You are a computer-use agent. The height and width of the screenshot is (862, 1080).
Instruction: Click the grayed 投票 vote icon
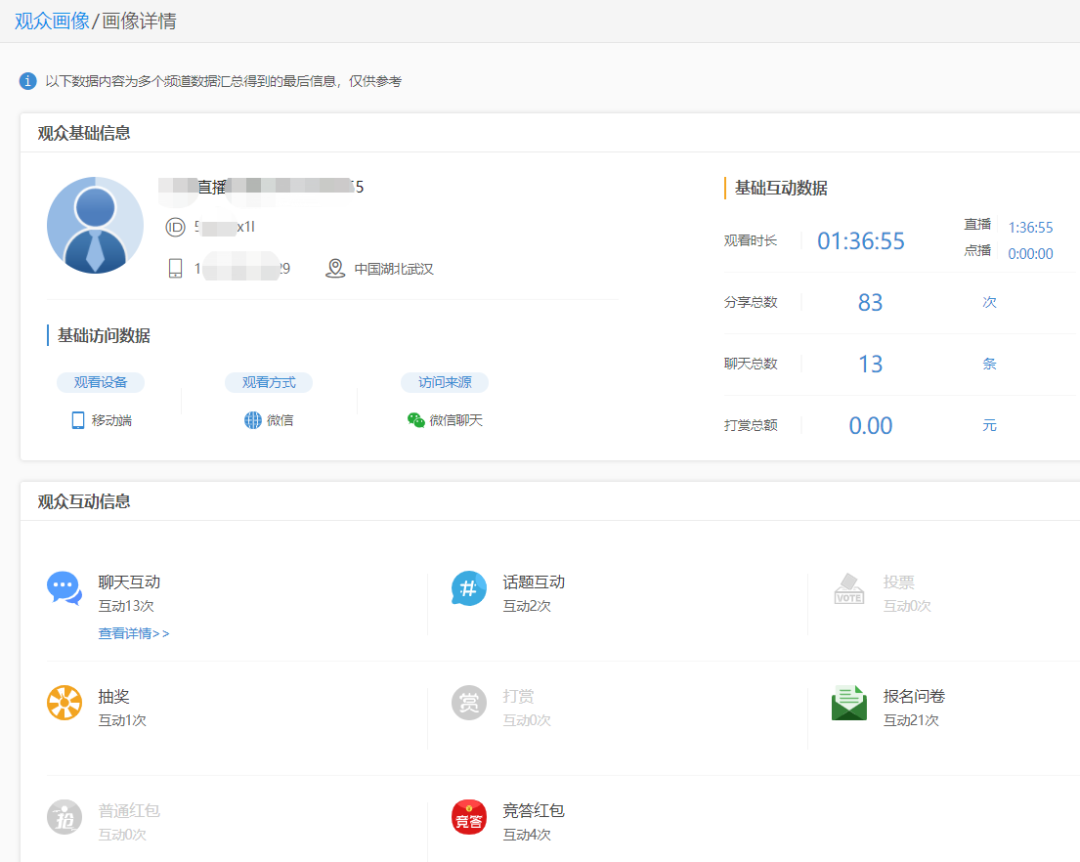click(x=848, y=590)
